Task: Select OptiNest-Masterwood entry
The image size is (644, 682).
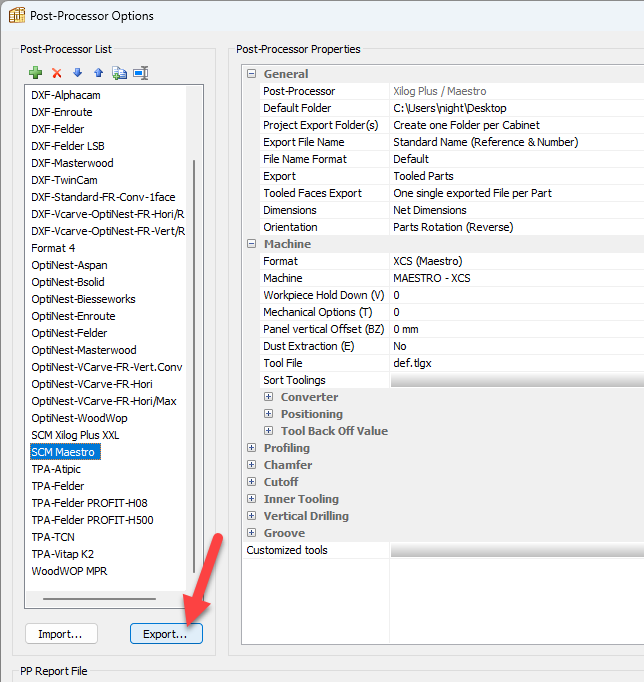Action: (x=83, y=350)
